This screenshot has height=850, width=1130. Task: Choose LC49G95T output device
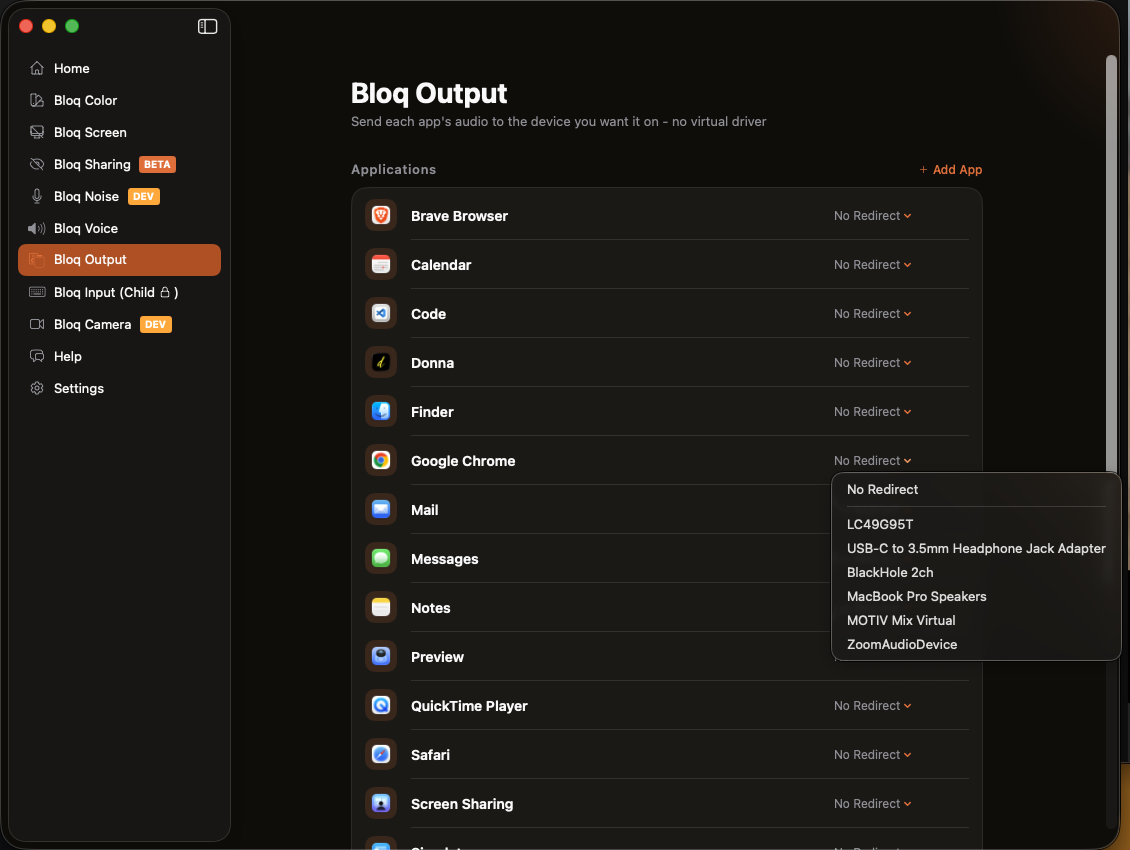[x=976, y=524]
